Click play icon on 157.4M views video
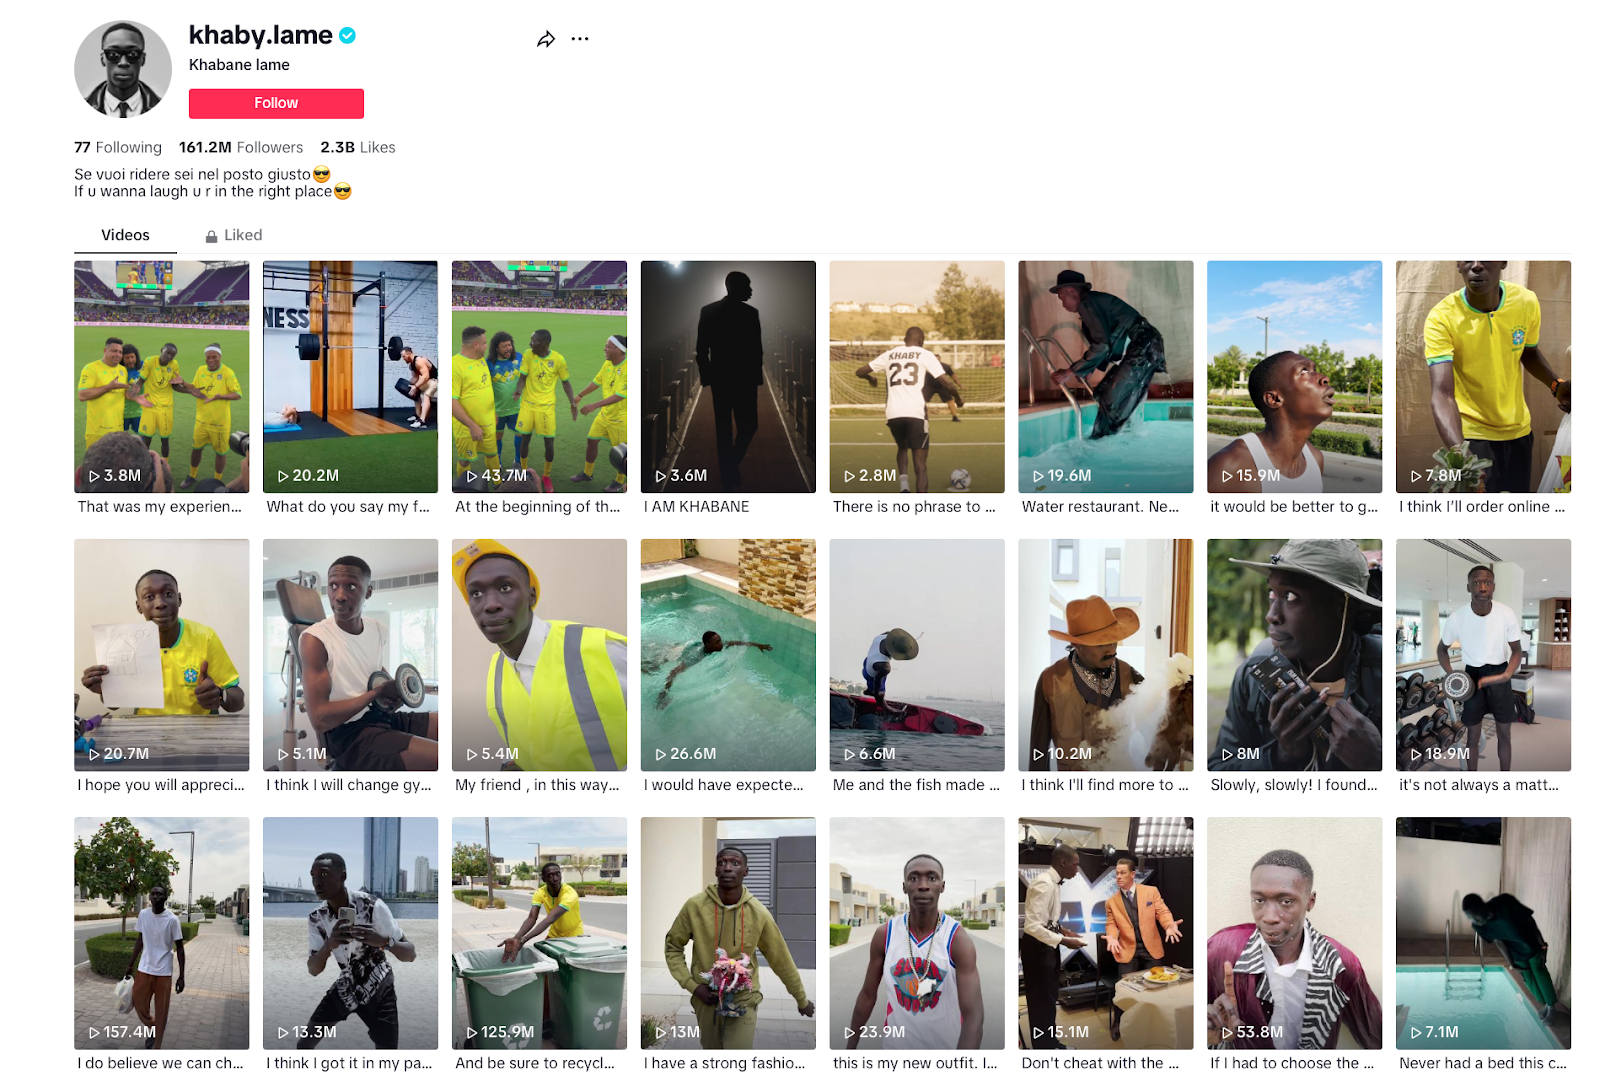Viewport: 1600px width, 1081px height. (94, 1032)
